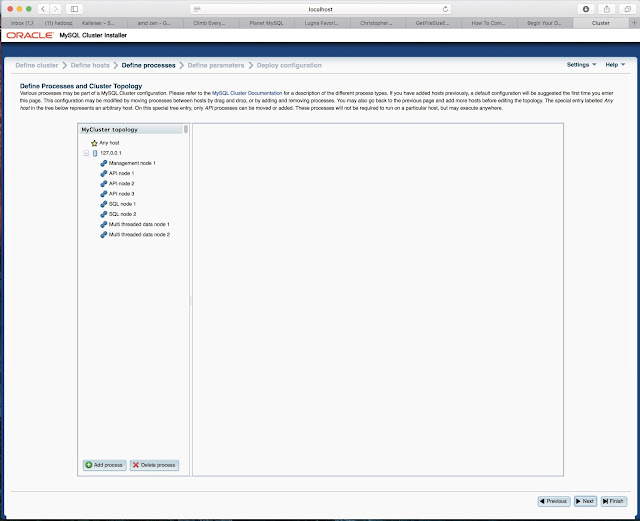Select API node 2 in tree

(121, 183)
